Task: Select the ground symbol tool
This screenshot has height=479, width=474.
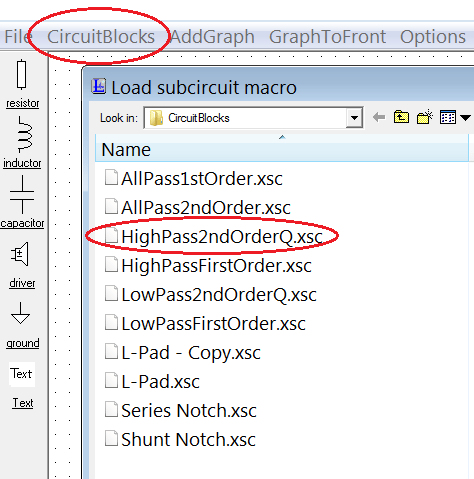Action: coord(22,325)
